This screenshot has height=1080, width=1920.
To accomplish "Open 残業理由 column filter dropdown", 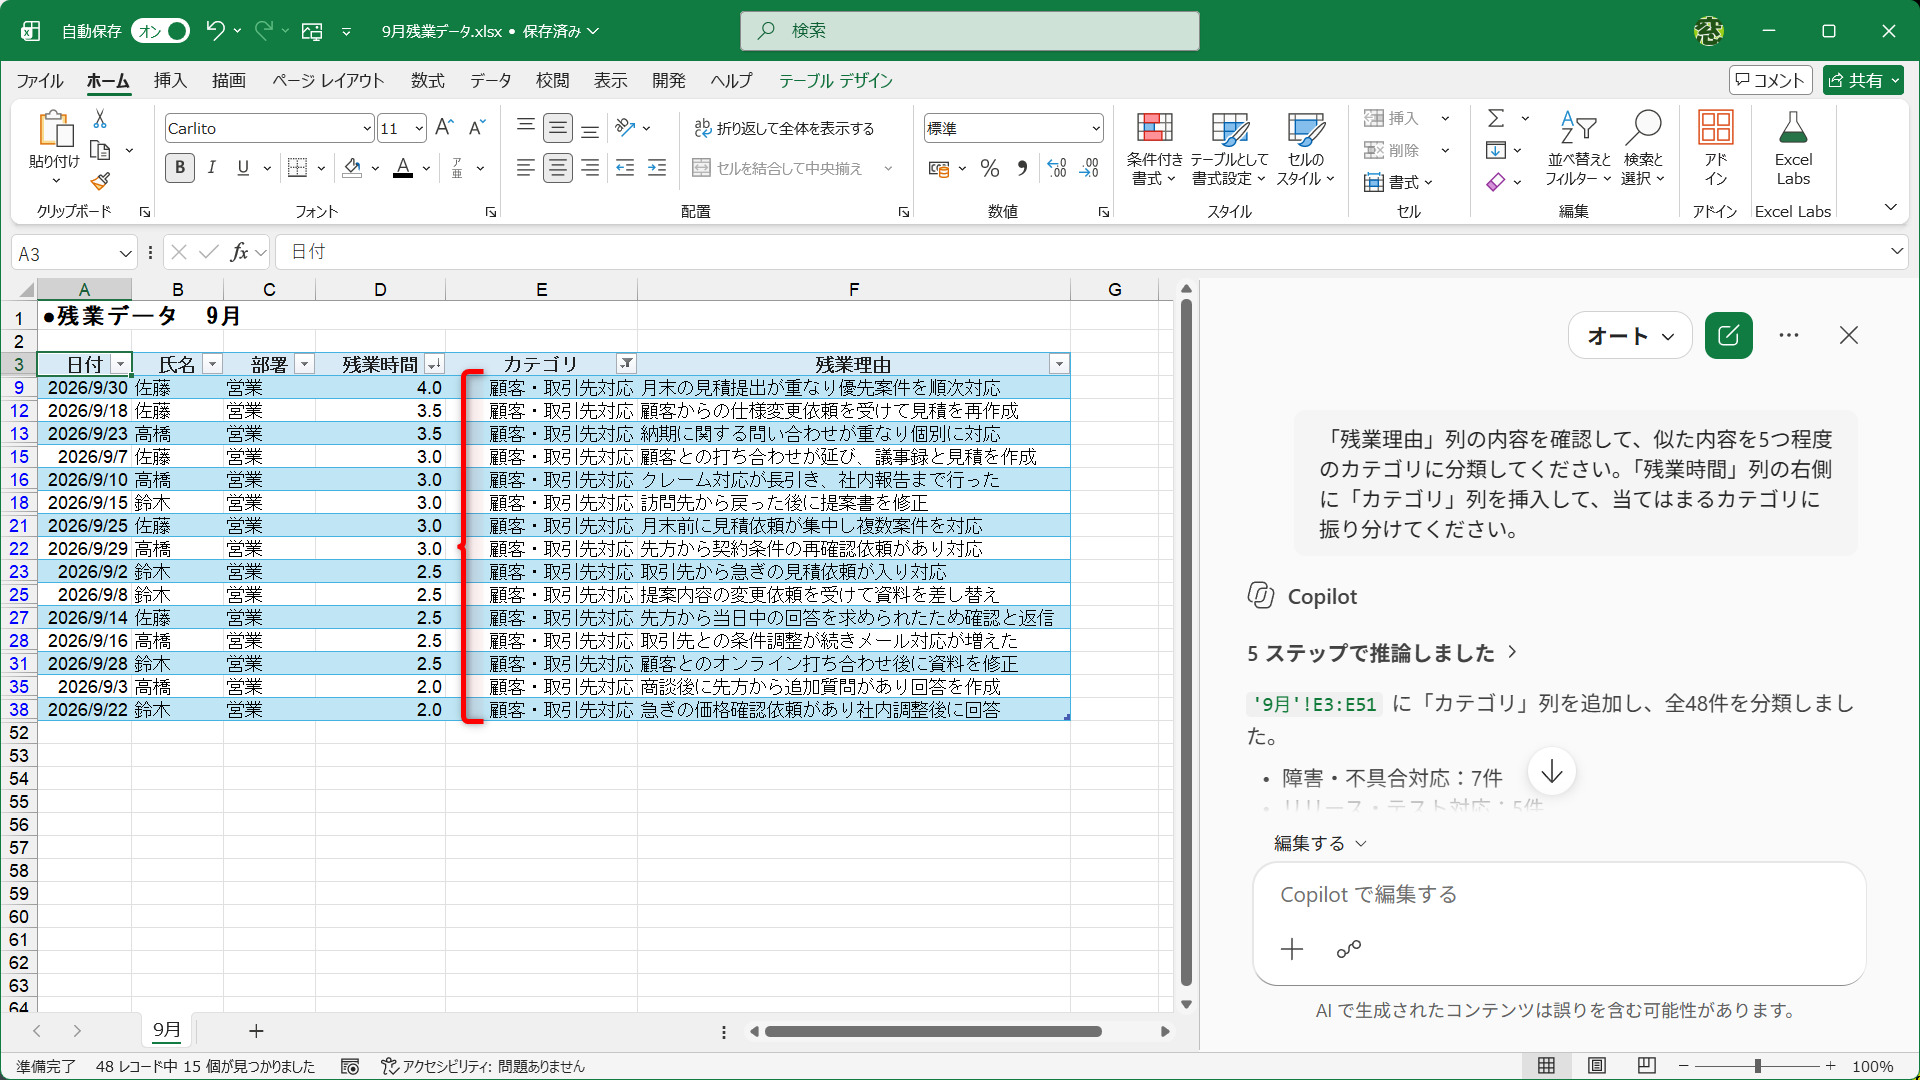I will [1059, 364].
